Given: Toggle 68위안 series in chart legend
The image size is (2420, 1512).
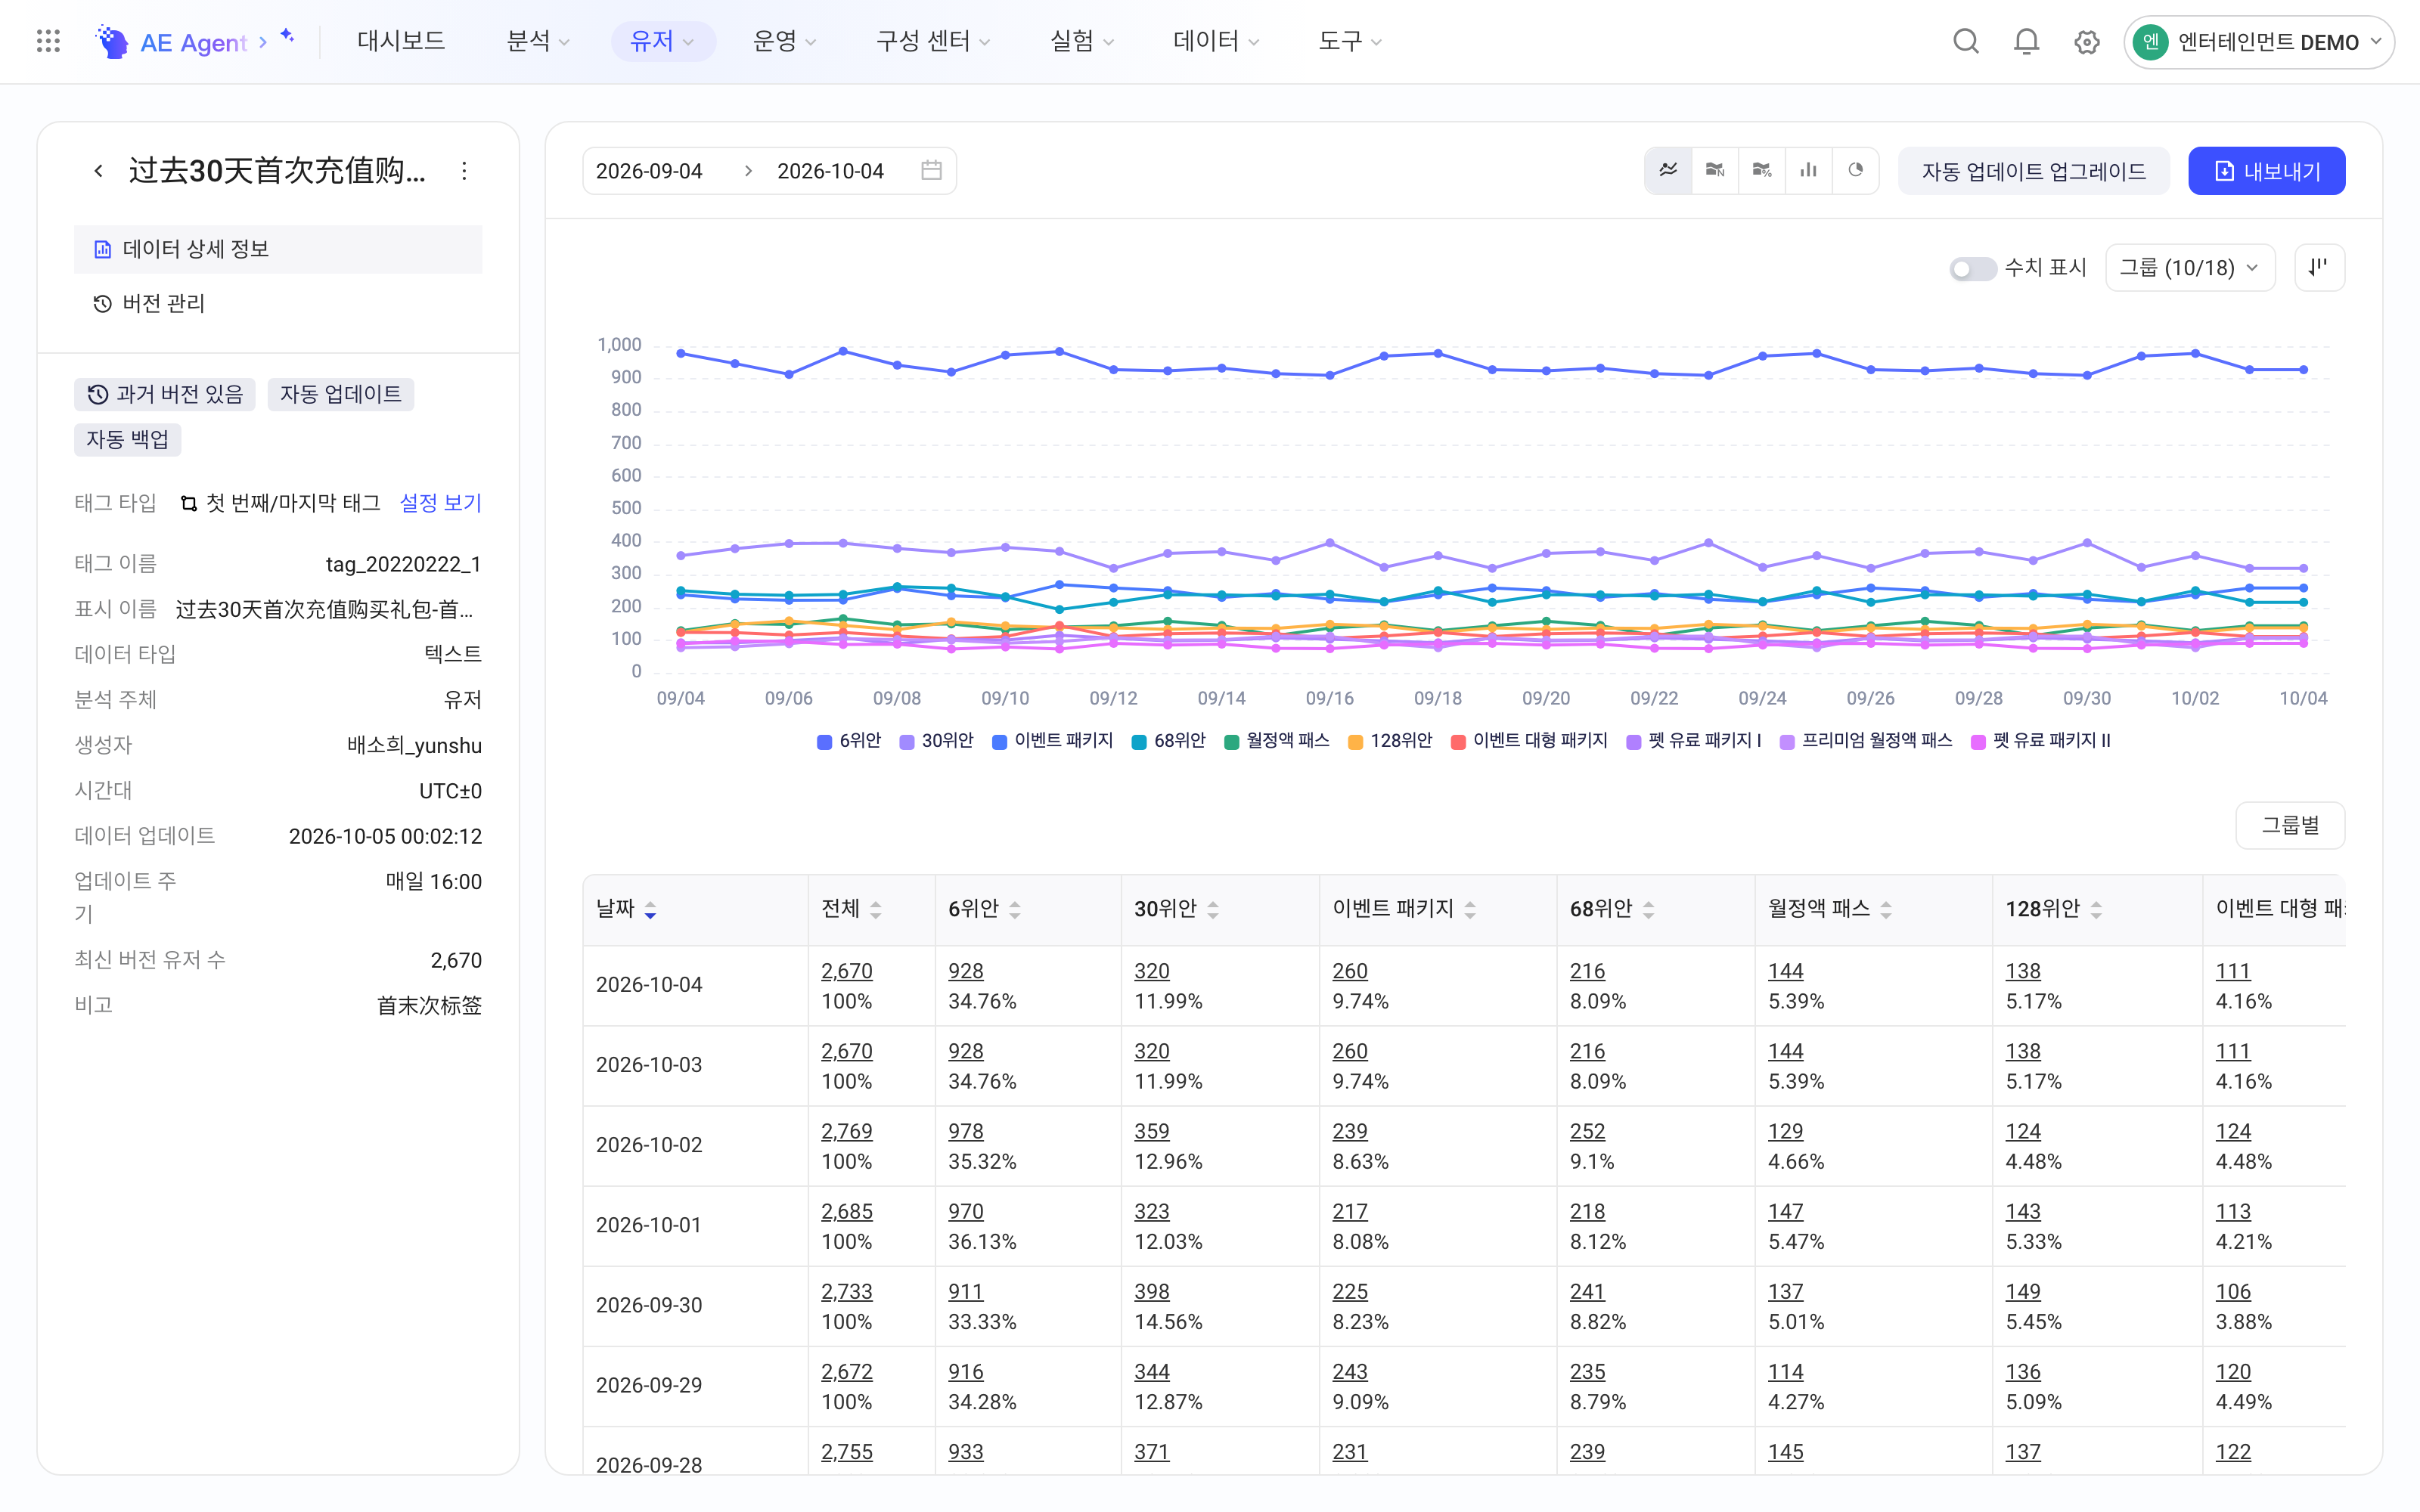Looking at the screenshot, I should [1168, 741].
